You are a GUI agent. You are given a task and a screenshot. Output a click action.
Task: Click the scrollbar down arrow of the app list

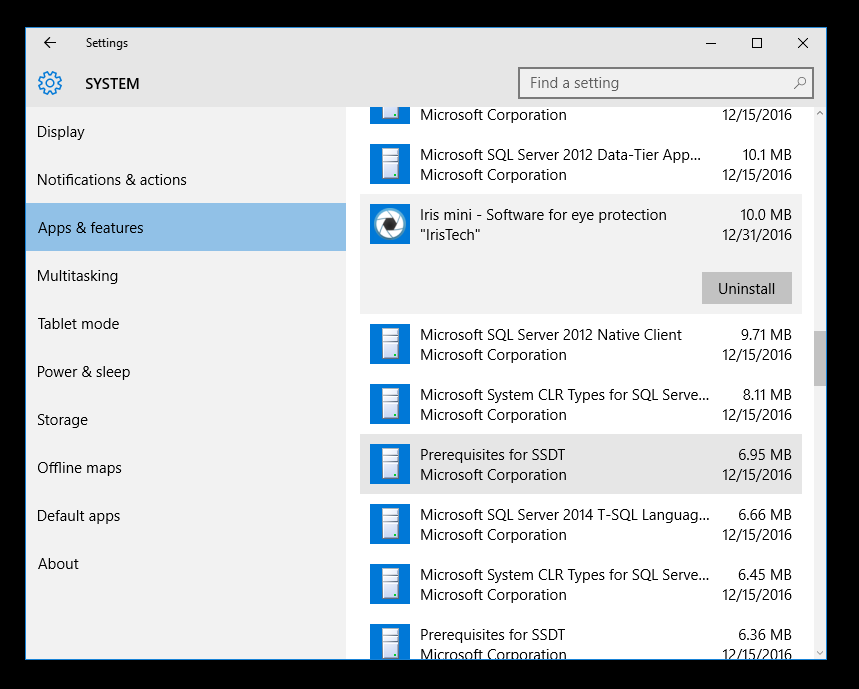[x=820, y=652]
